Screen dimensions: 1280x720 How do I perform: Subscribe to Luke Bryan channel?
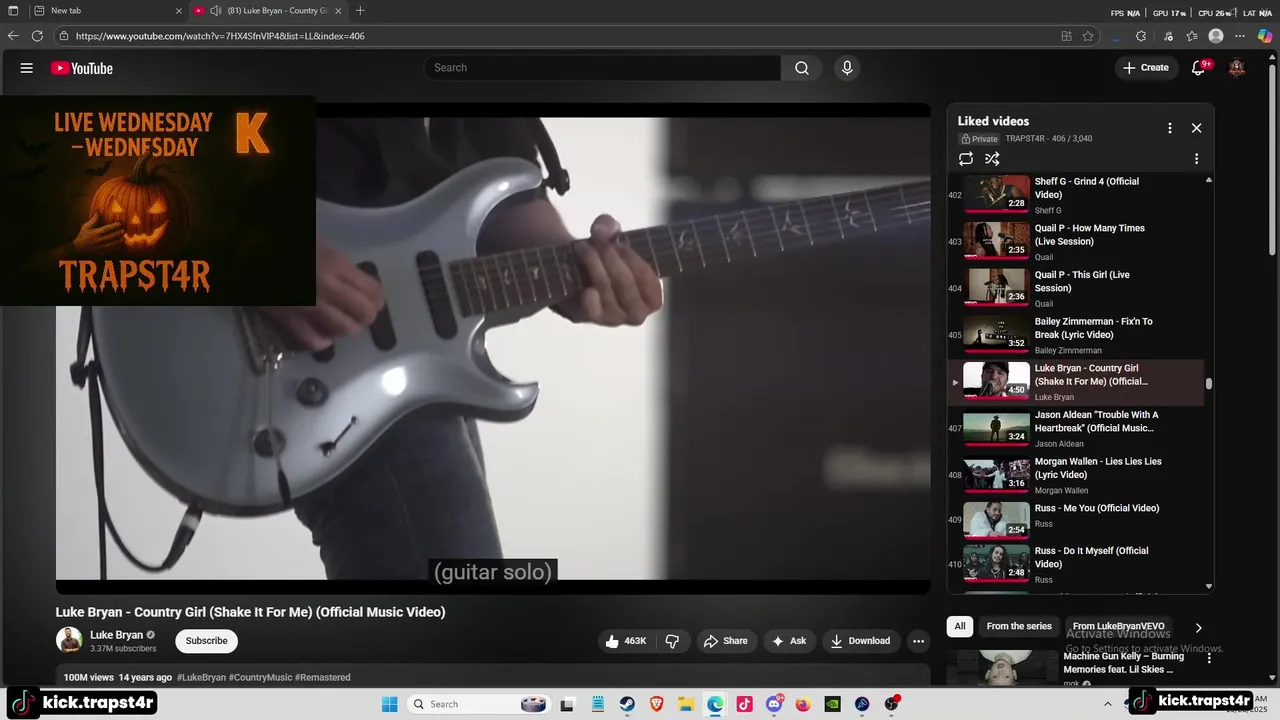pos(206,641)
